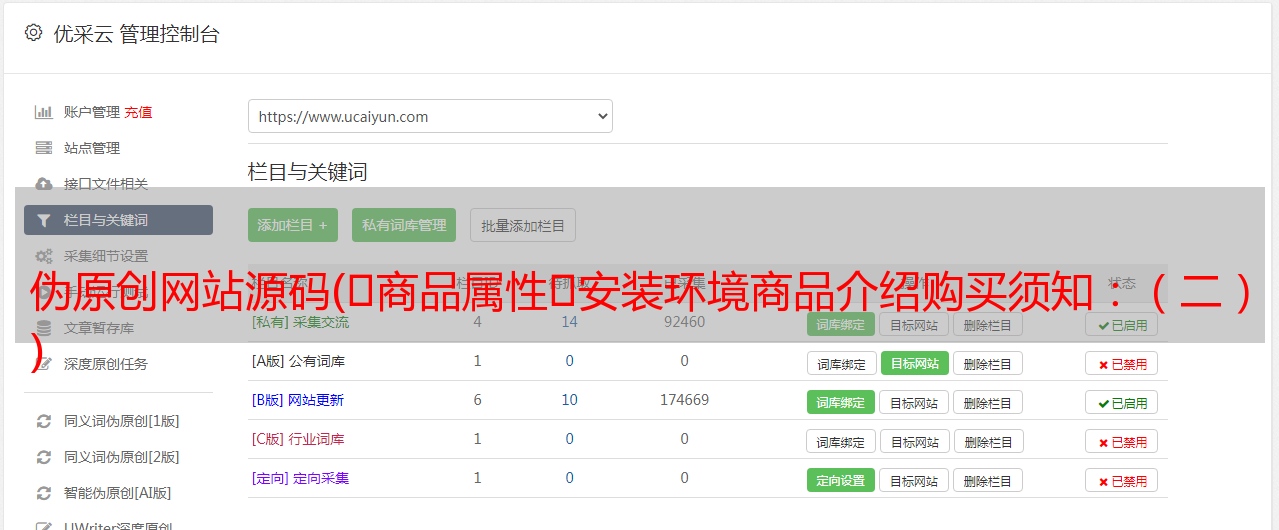Toggle the 已禁用 status of 公有词库
The width and height of the screenshot is (1279, 530).
[x=1121, y=364]
